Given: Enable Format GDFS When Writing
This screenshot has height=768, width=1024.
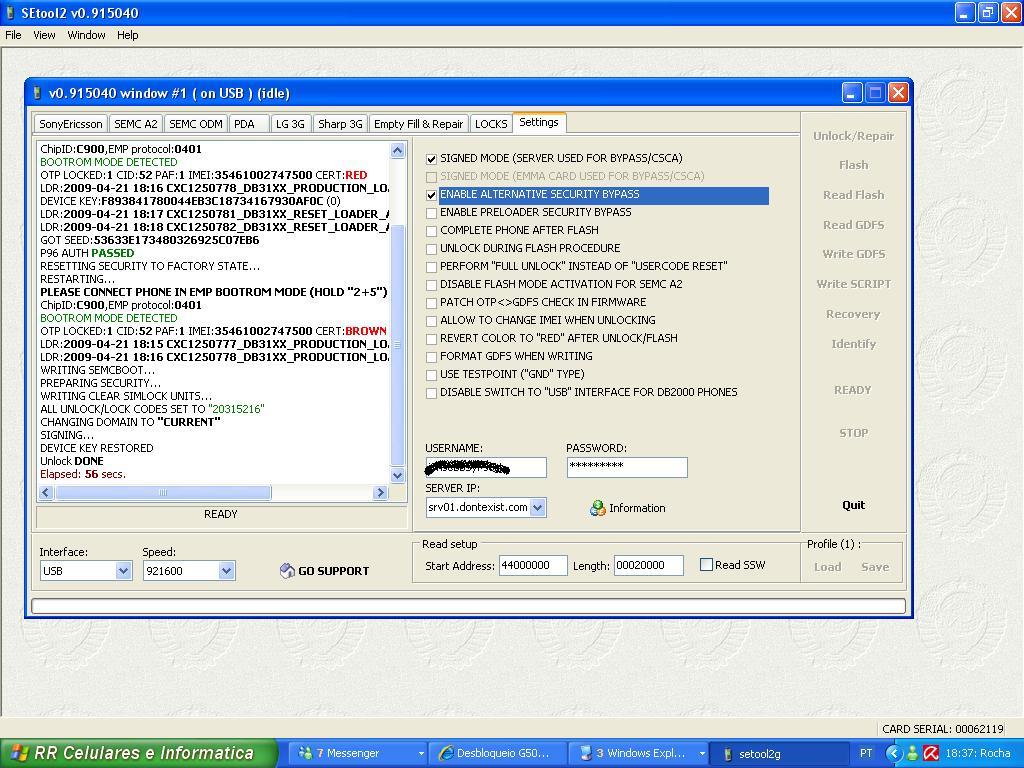Looking at the screenshot, I should click(x=431, y=357).
